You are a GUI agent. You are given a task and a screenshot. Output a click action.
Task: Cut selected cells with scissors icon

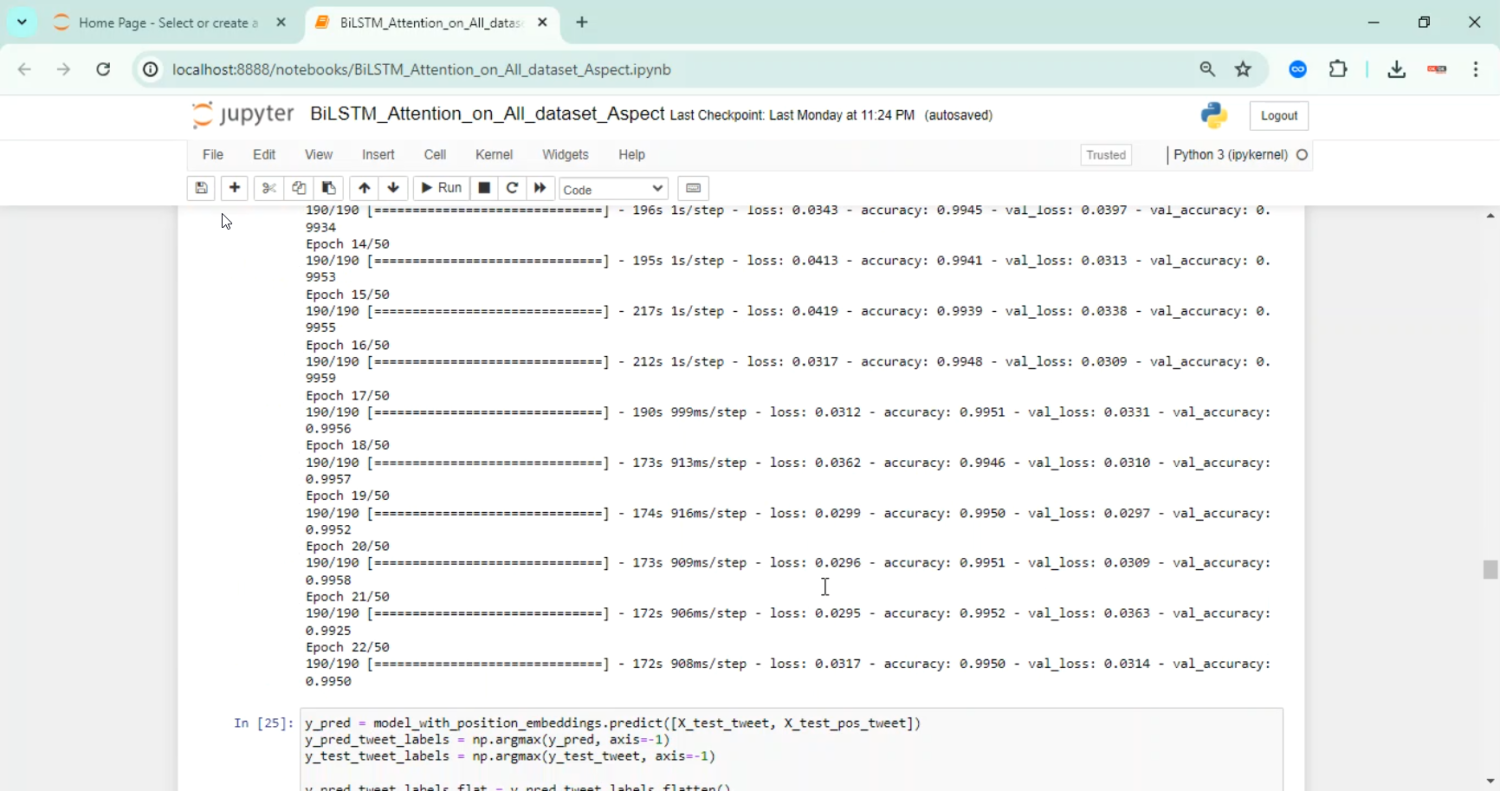(x=269, y=188)
